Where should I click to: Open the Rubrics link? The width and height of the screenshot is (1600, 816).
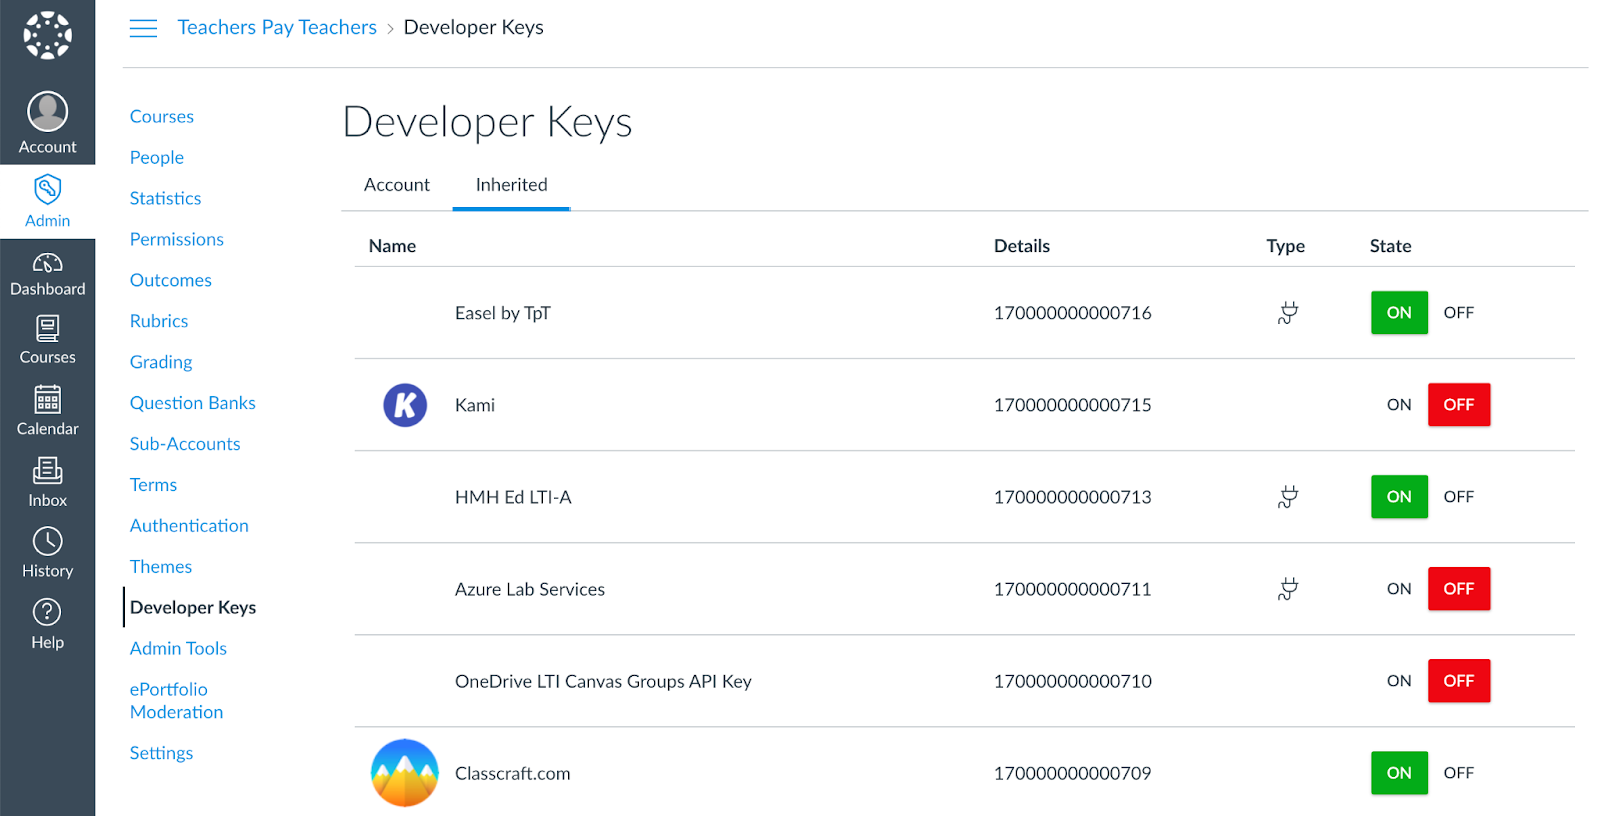[159, 321]
